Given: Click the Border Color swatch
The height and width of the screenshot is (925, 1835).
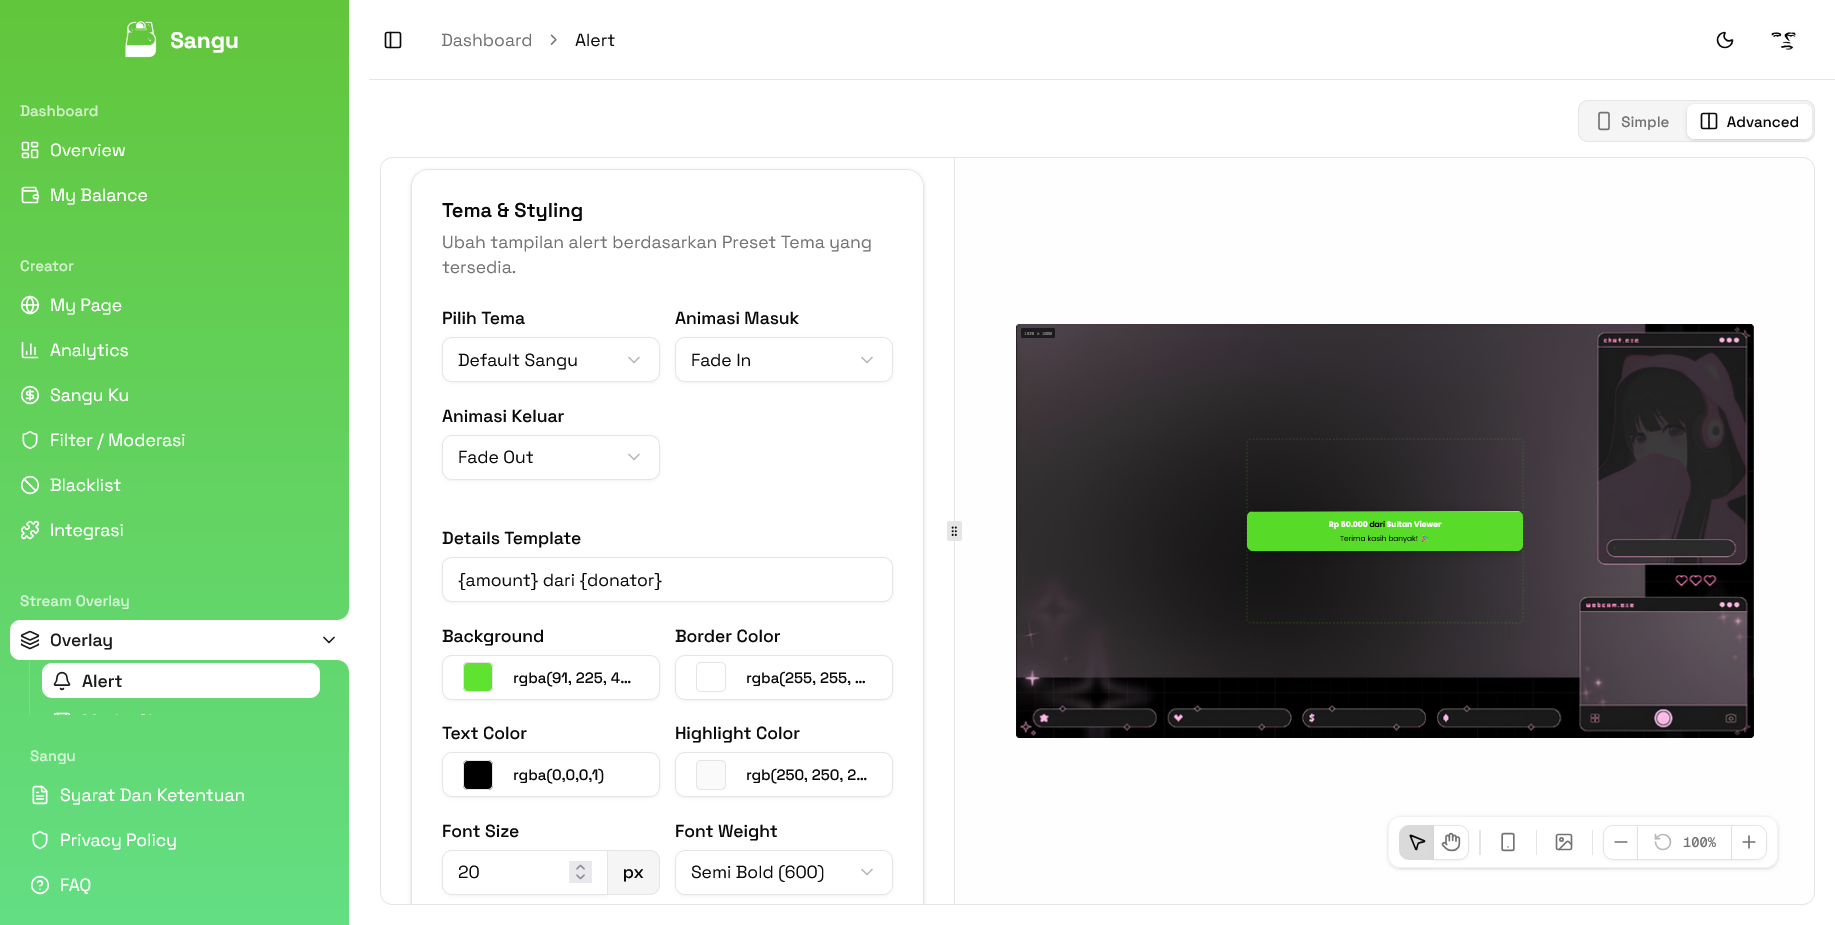Looking at the screenshot, I should click(x=711, y=677).
